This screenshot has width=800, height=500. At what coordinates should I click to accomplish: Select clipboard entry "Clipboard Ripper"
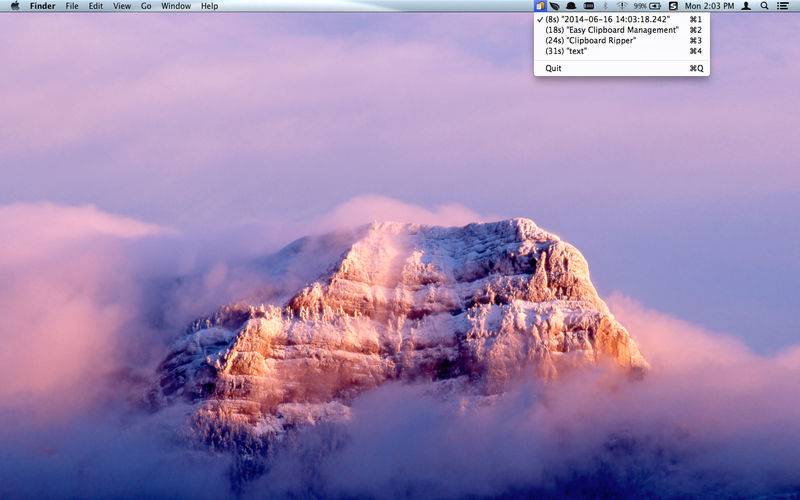(621, 40)
